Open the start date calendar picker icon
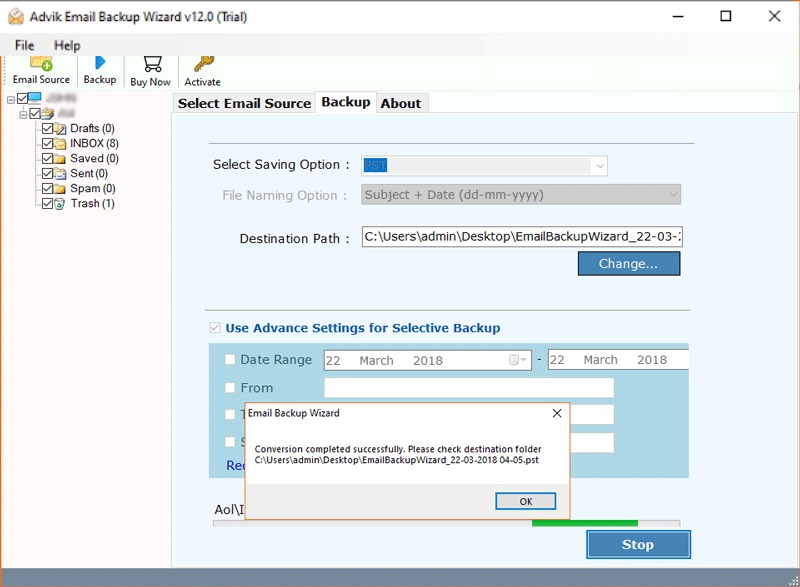Image resolution: width=800 pixels, height=587 pixels. coord(517,360)
